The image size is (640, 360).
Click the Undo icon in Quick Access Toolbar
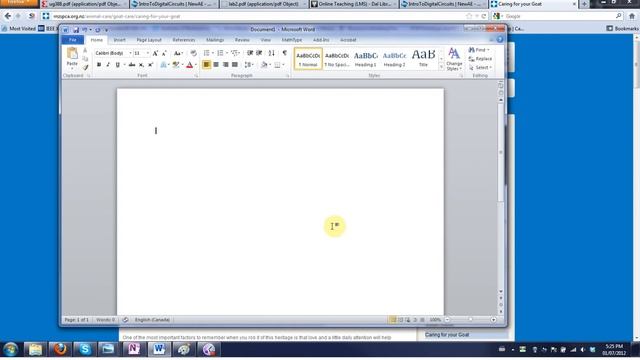pyautogui.click(x=85, y=30)
